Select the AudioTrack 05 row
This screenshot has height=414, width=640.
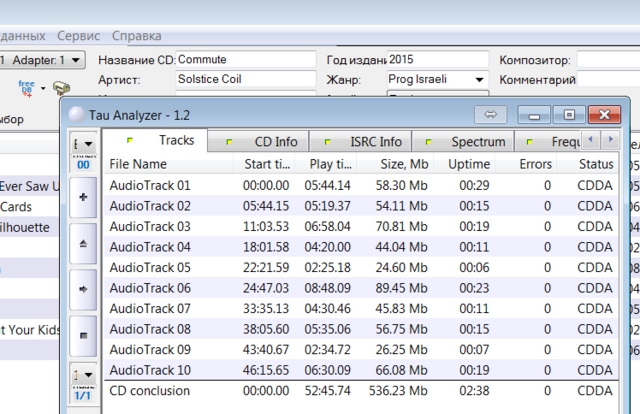[x=150, y=267]
